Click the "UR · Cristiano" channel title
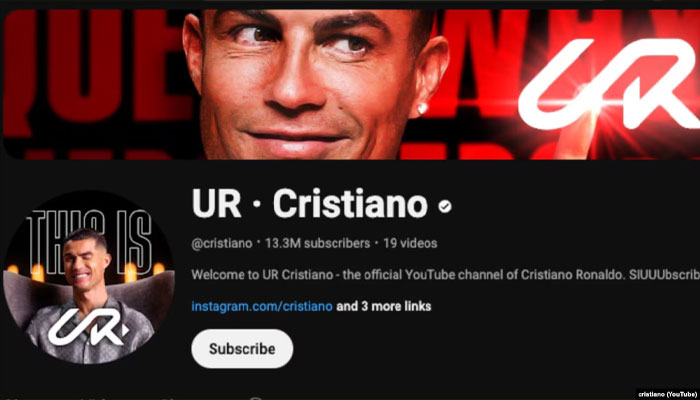The height and width of the screenshot is (400, 700). tap(310, 204)
